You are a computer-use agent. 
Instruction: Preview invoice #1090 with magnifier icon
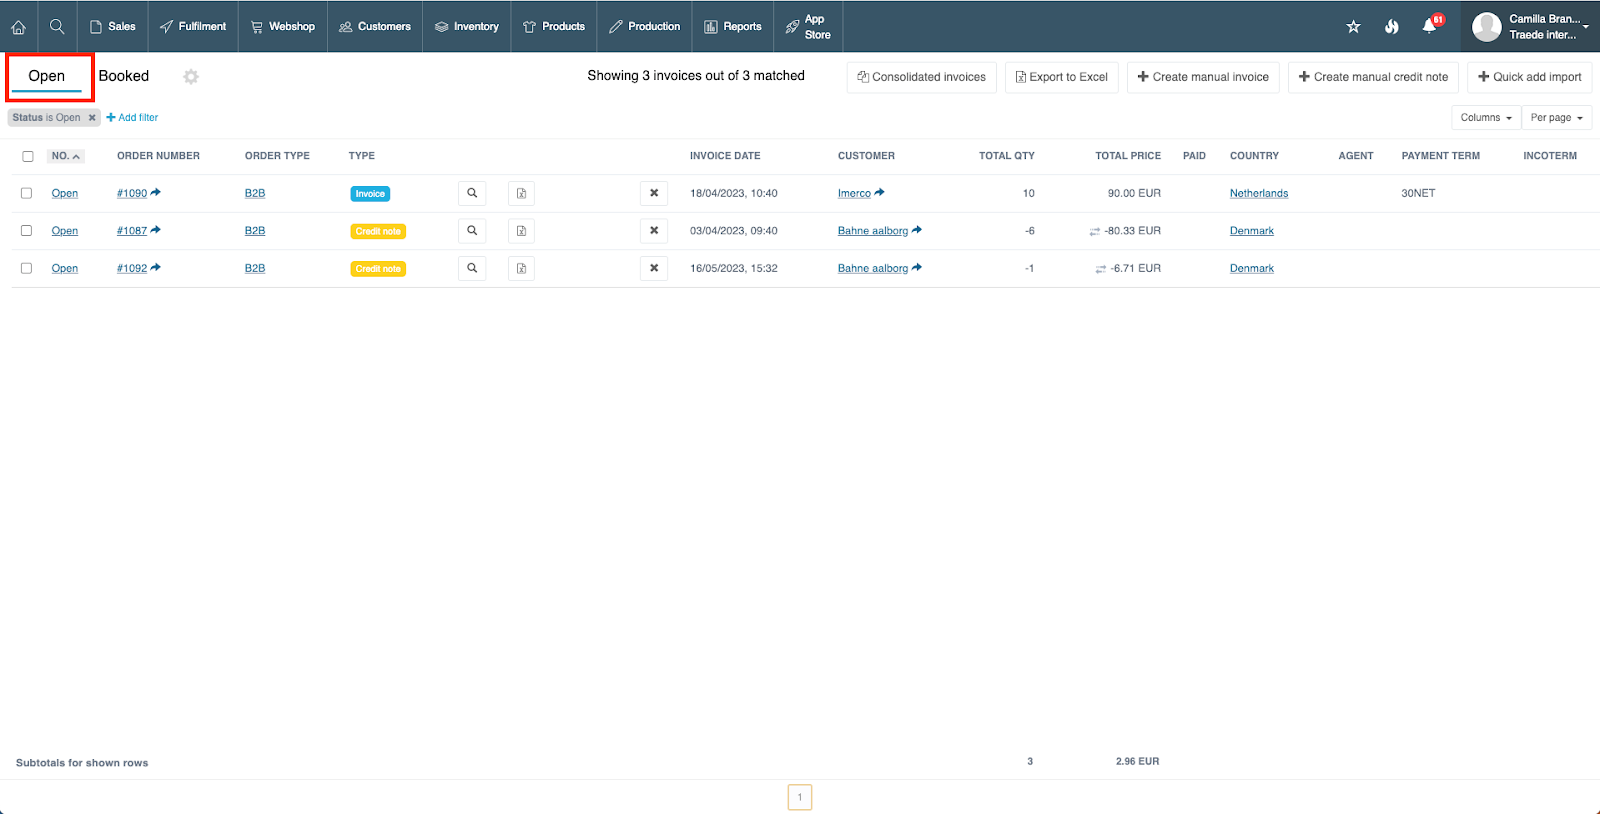click(x=472, y=193)
